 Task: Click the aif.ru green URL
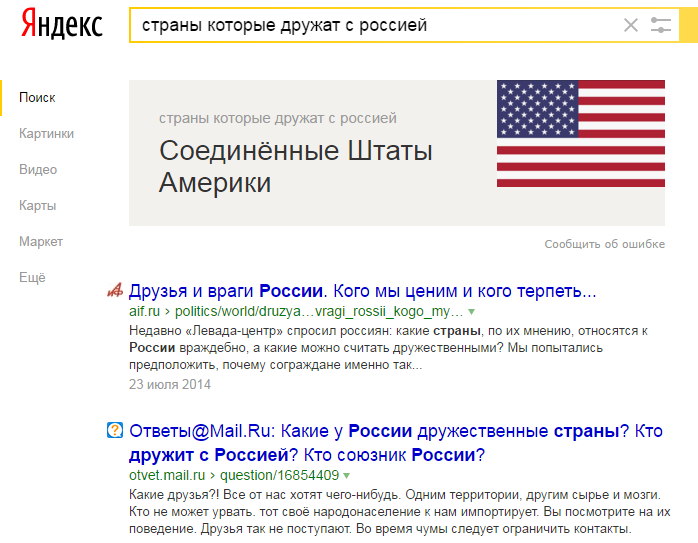[x=144, y=311]
